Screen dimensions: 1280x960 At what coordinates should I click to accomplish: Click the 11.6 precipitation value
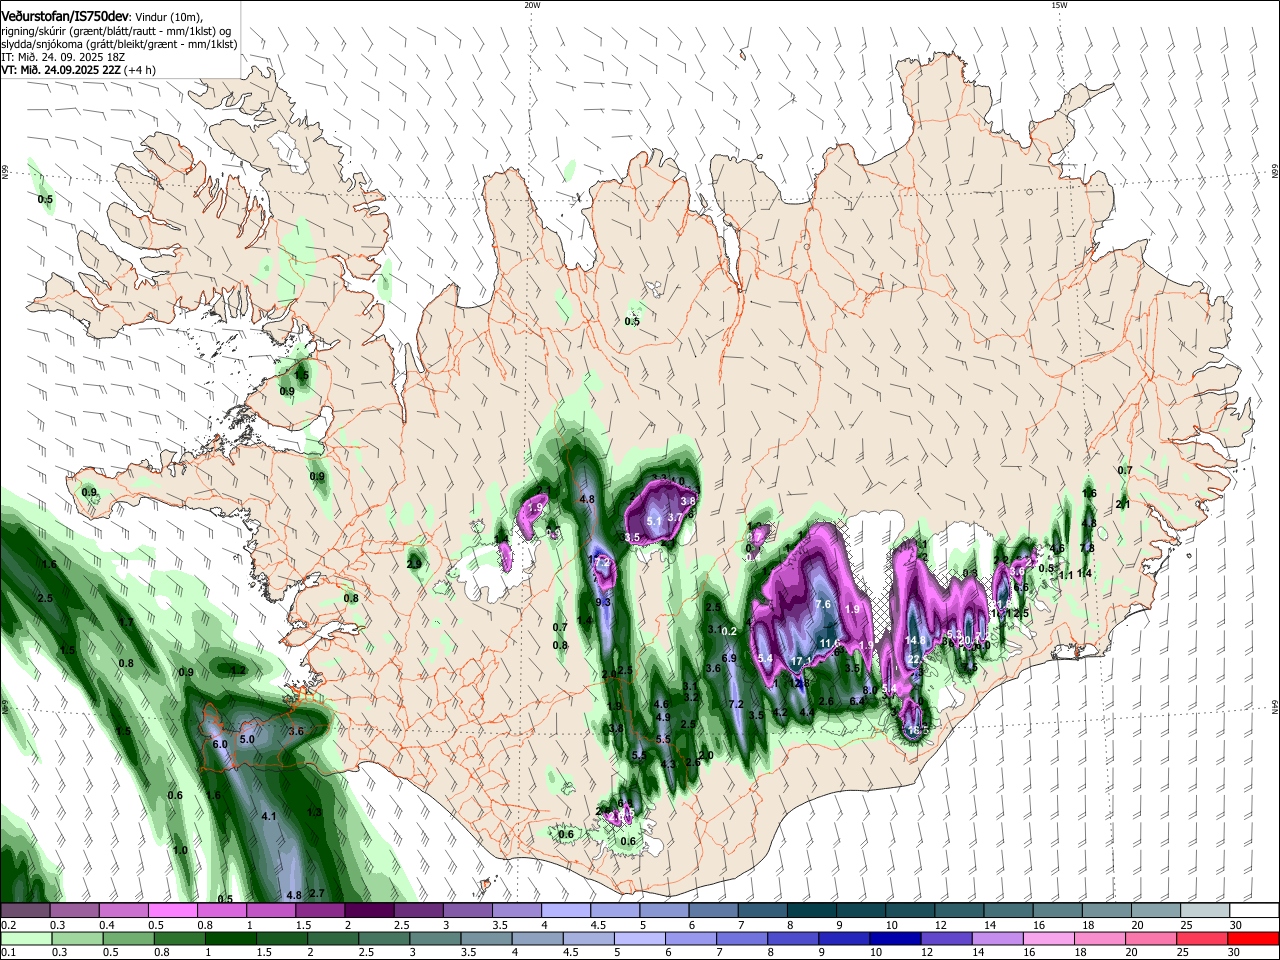(829, 643)
